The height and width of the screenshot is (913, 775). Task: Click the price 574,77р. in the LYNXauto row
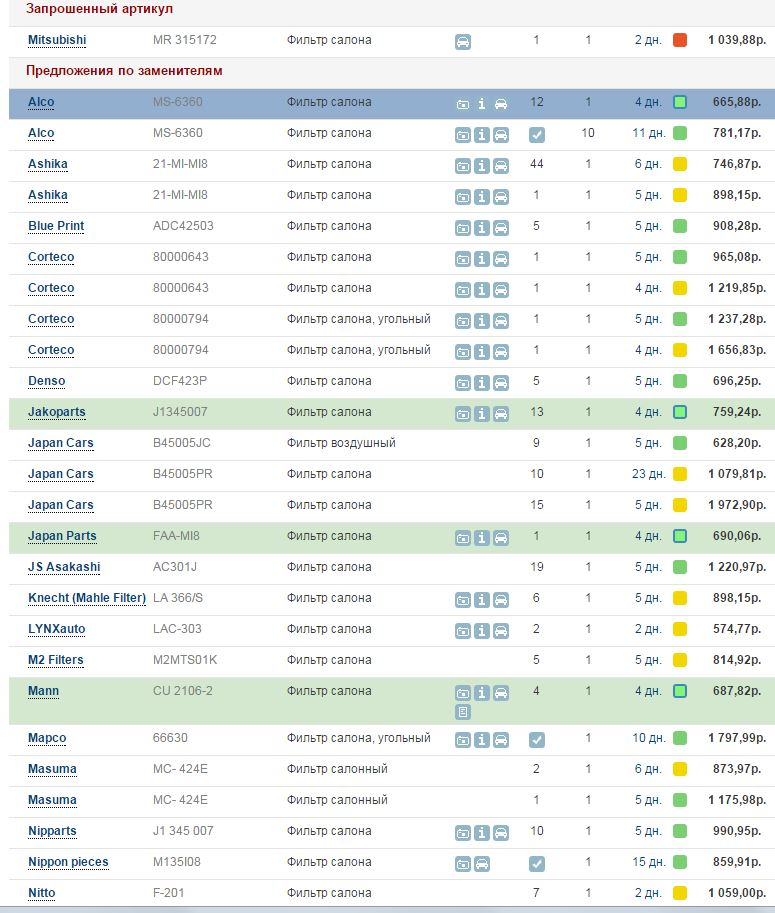(x=735, y=629)
